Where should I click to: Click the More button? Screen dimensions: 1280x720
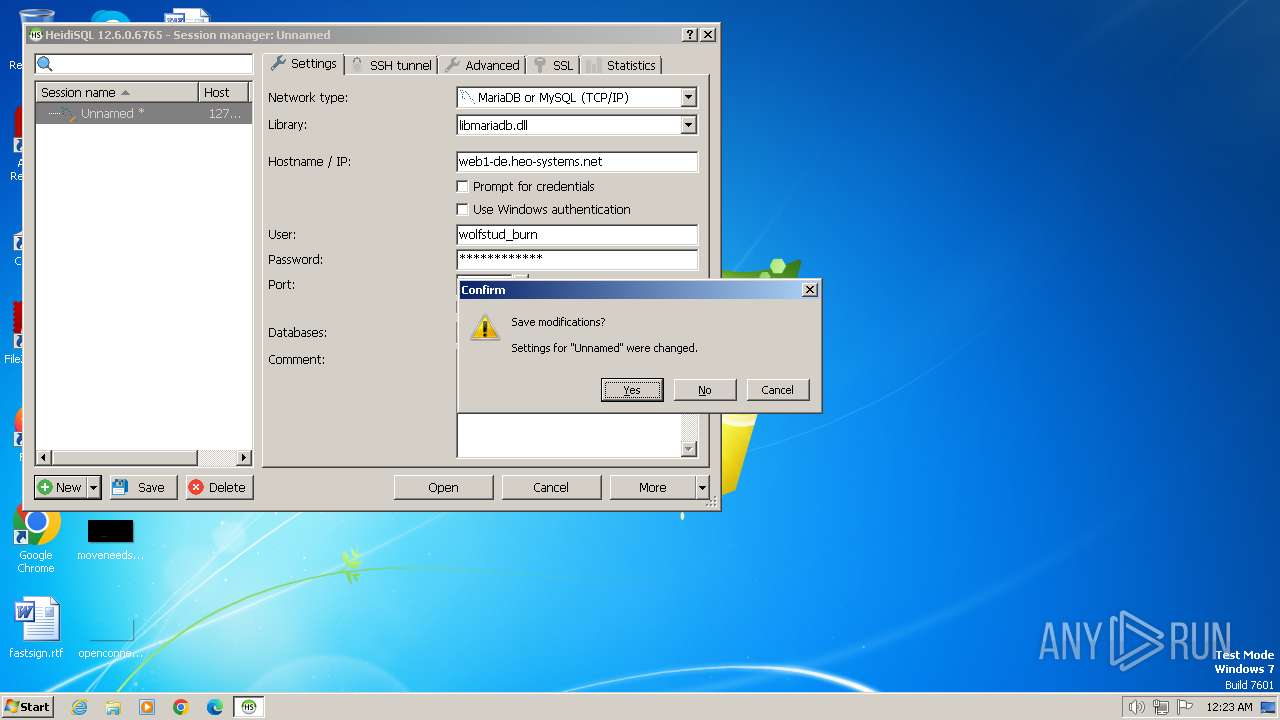652,487
